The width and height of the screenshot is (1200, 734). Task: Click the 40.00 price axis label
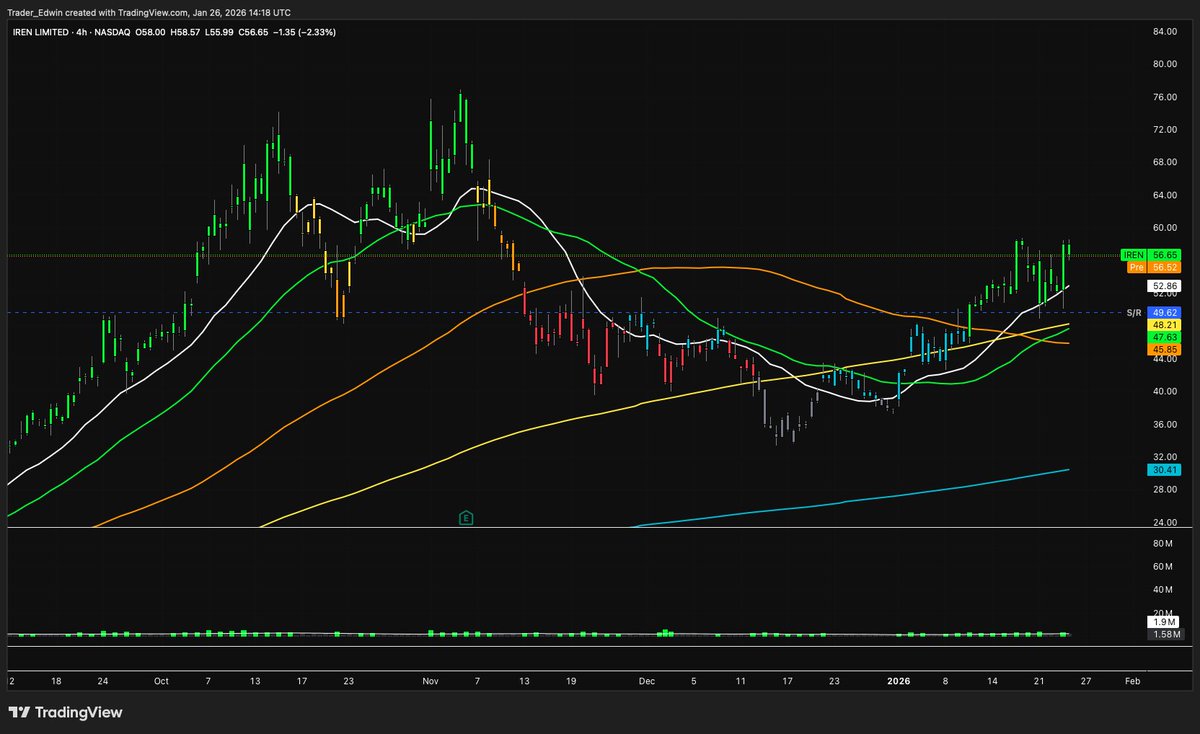[1165, 392]
